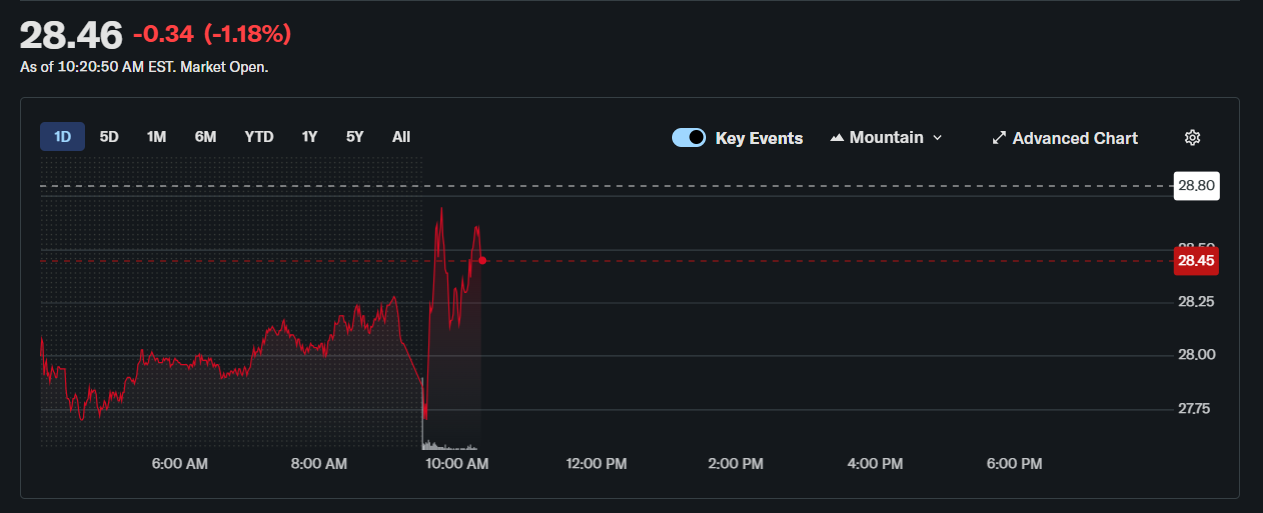Select the All time range
The height and width of the screenshot is (513, 1263).
(x=401, y=137)
